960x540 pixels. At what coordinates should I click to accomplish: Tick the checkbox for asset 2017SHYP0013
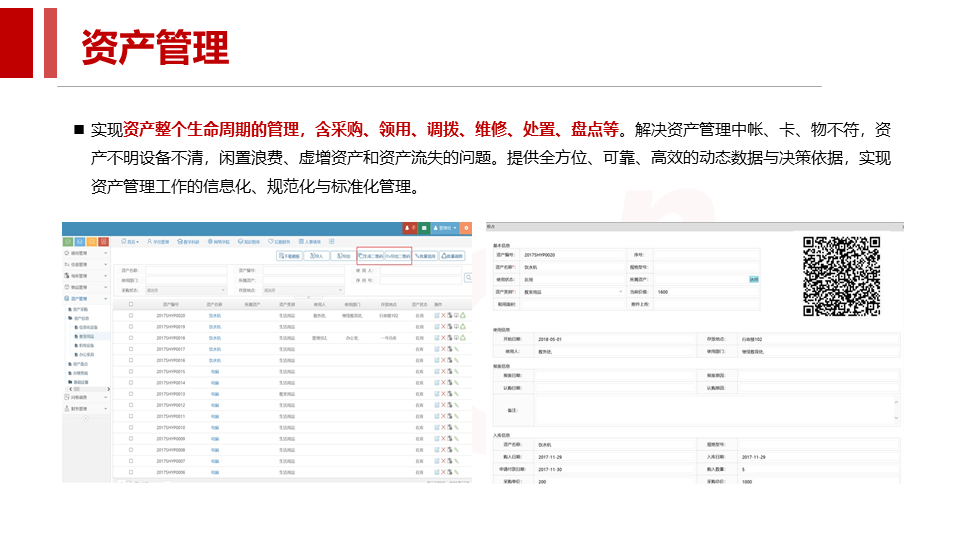tap(131, 394)
